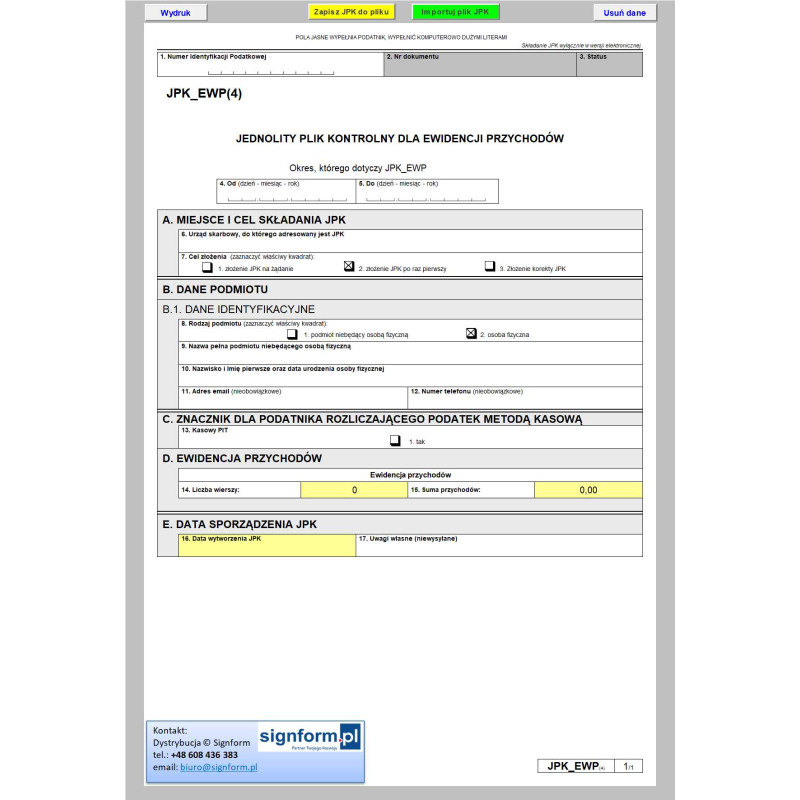
Task: Click the green Importuj plik JPK button
Action: coord(455,13)
